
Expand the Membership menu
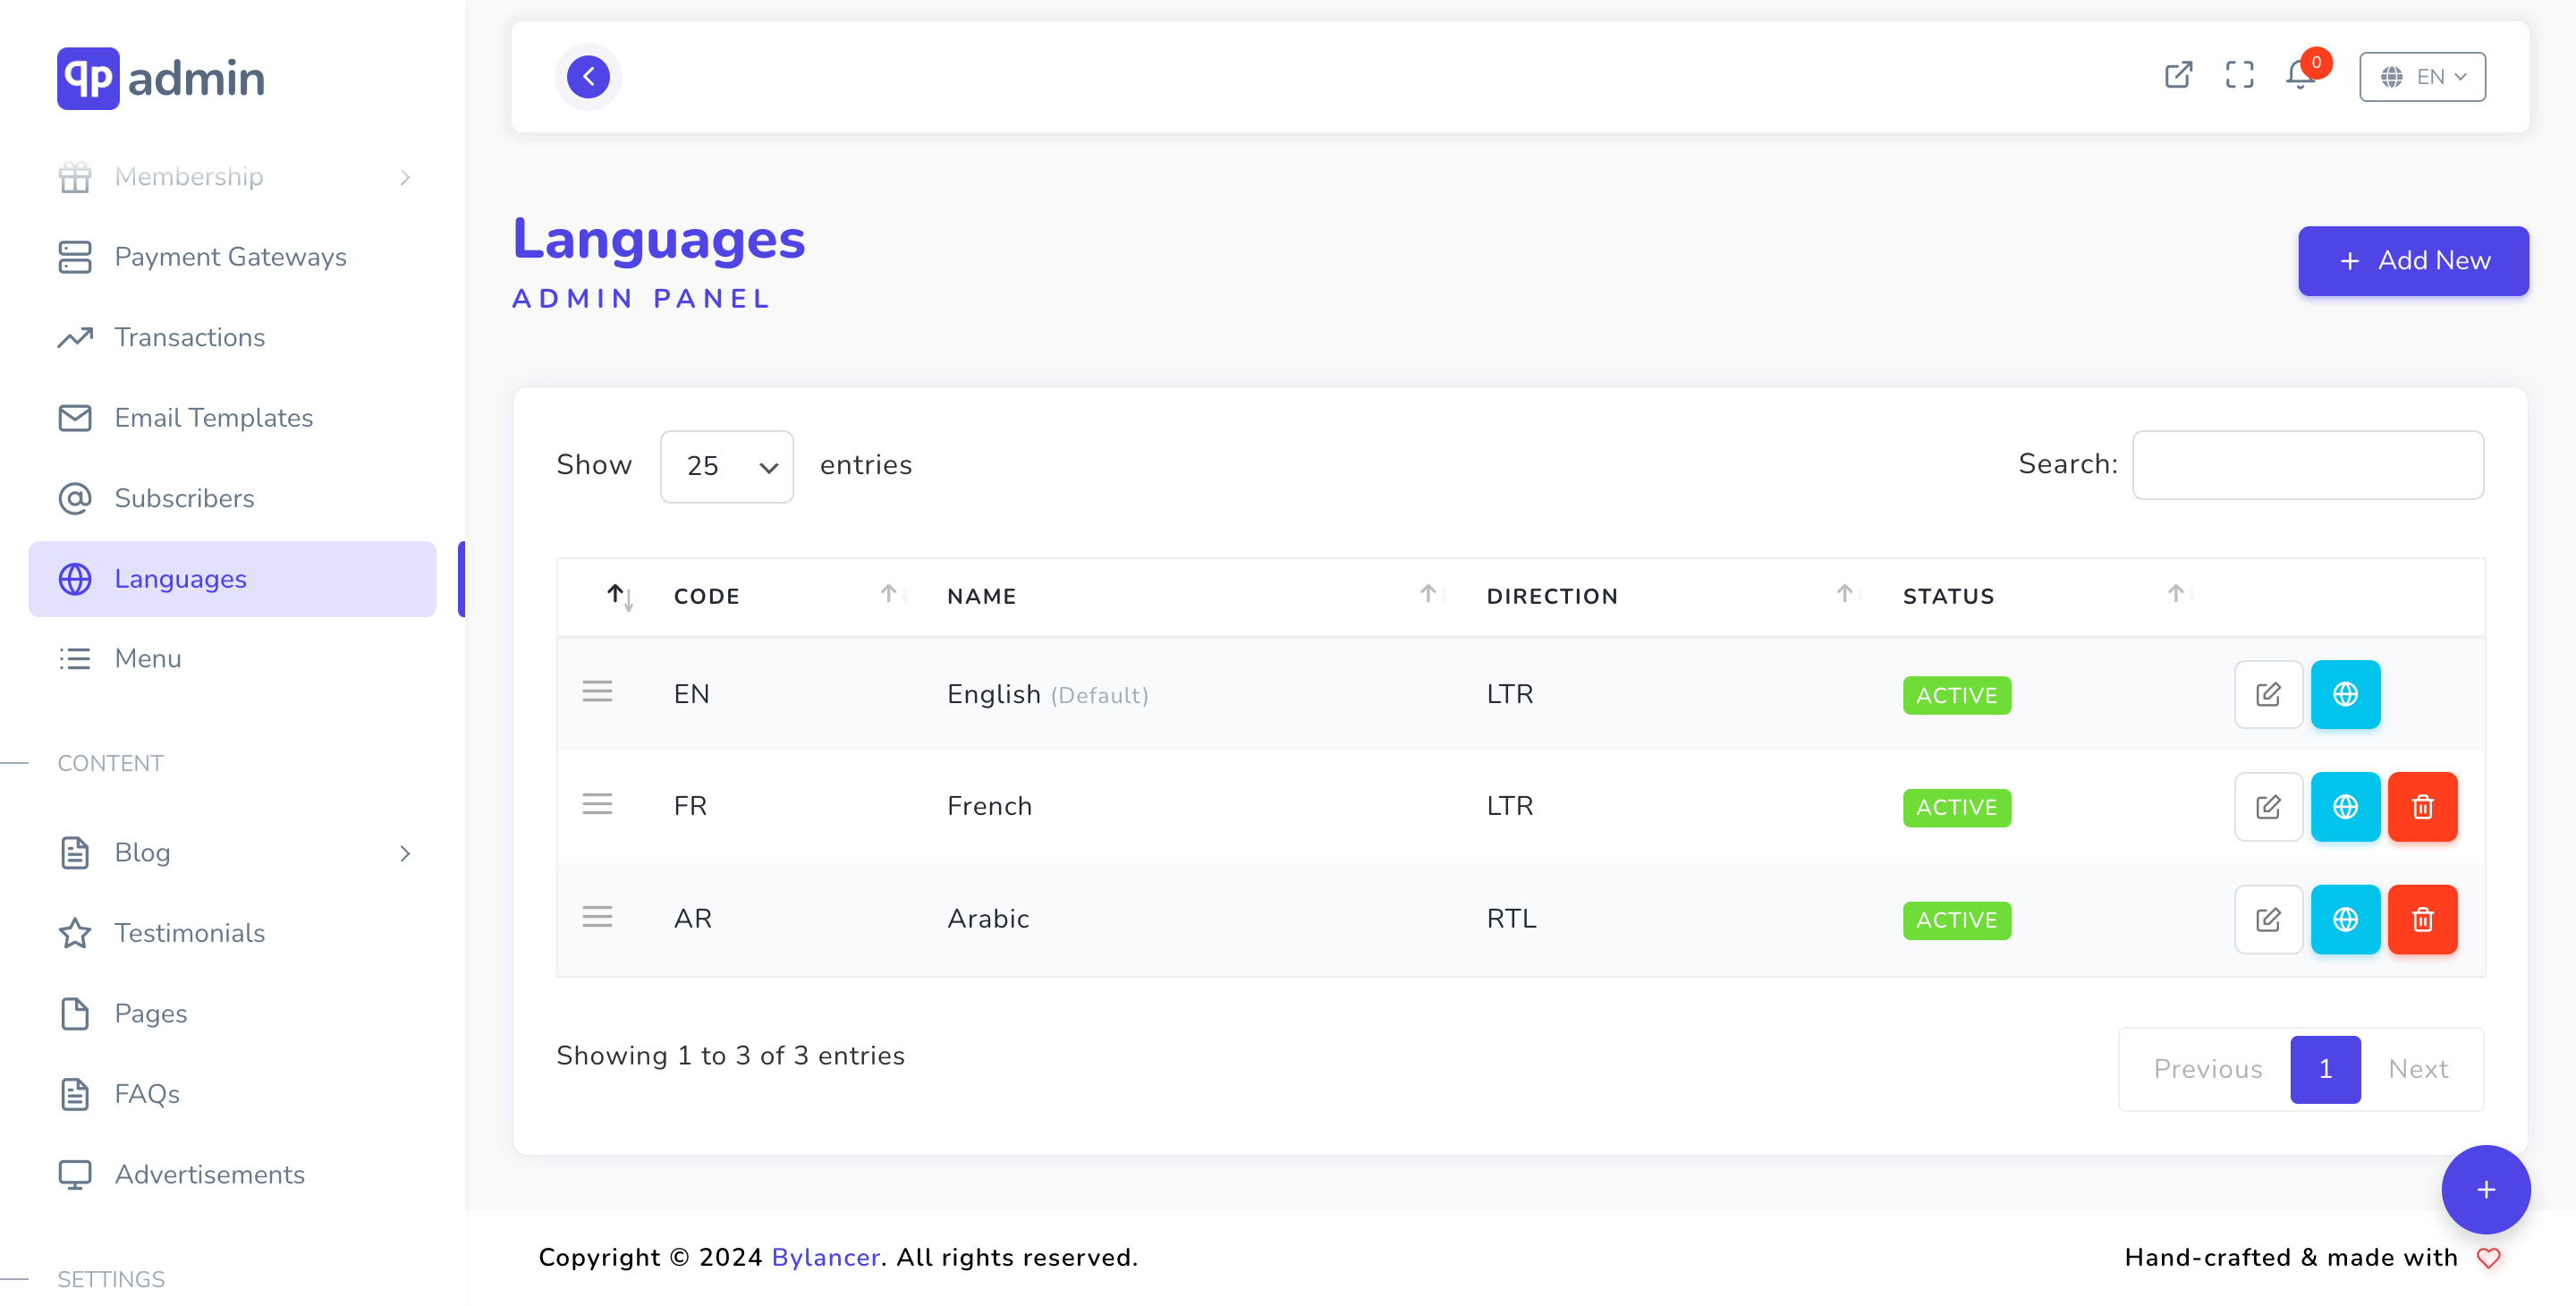coord(232,177)
